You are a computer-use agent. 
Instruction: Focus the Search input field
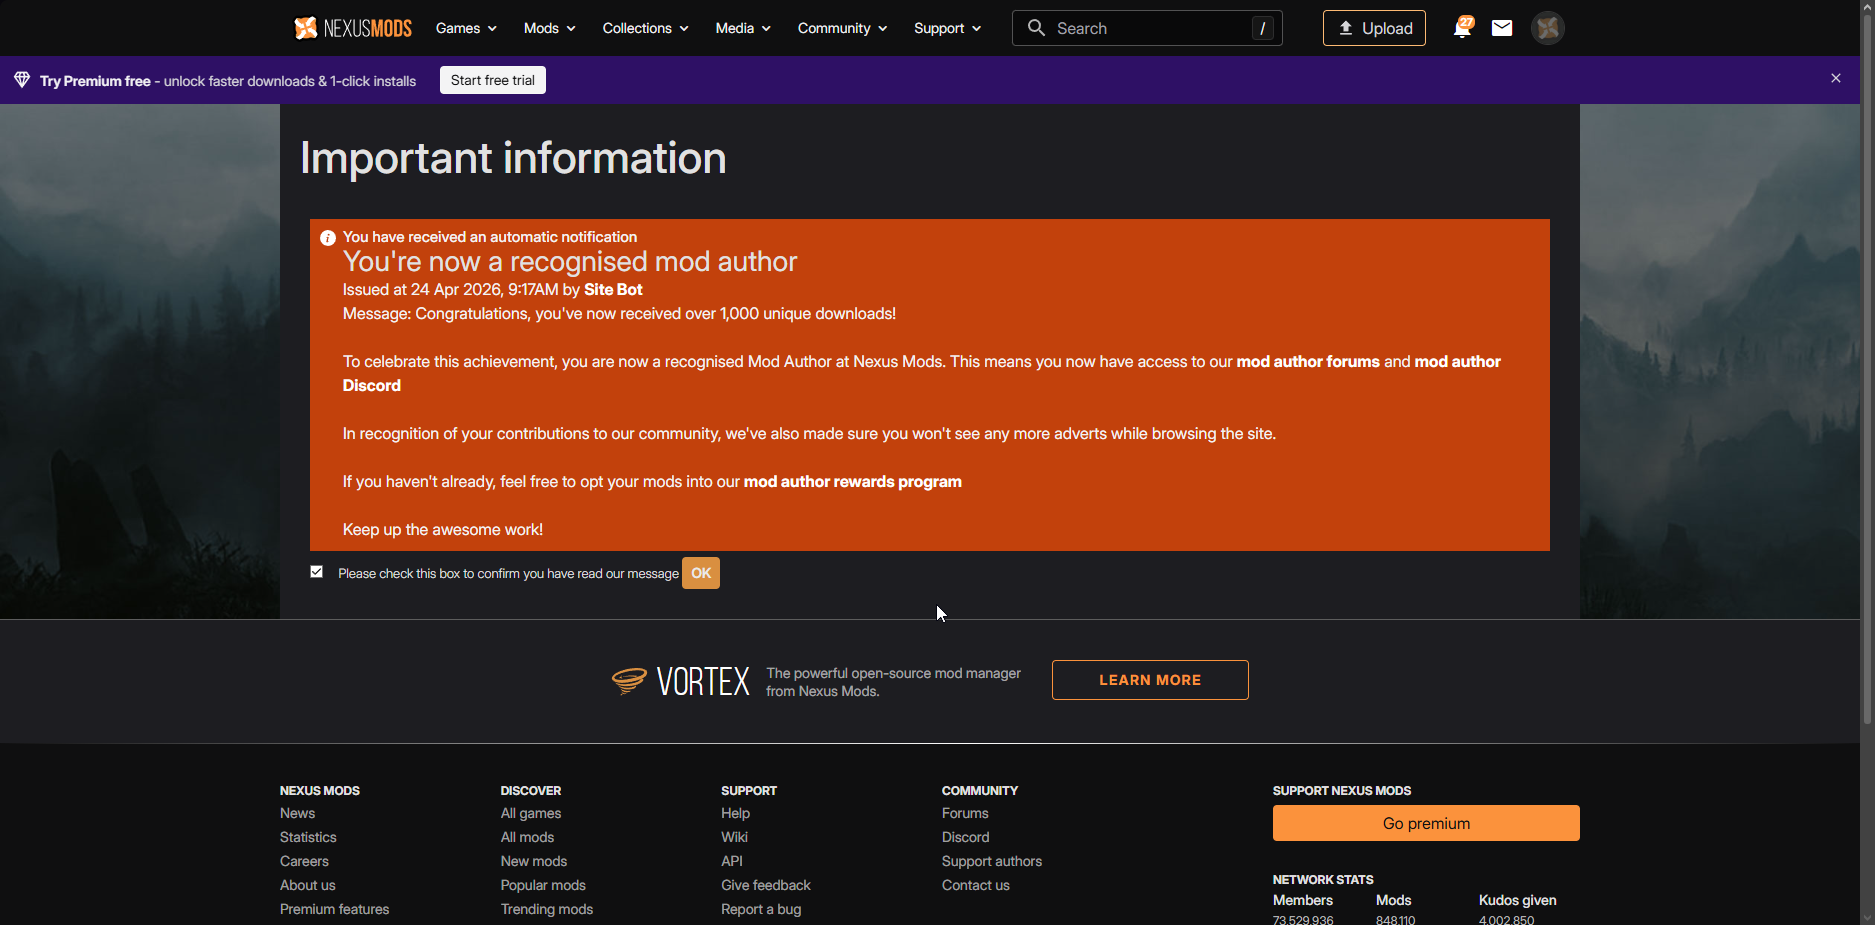(x=1147, y=28)
